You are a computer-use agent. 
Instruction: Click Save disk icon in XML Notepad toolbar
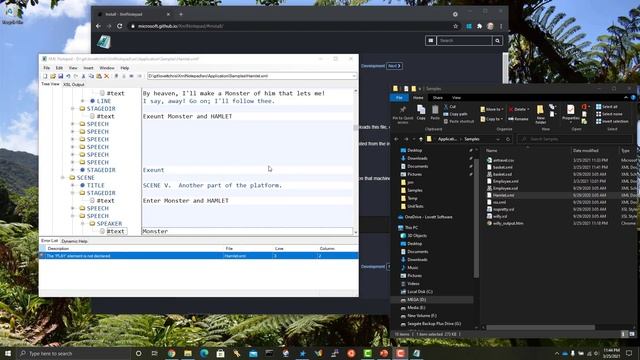pyautogui.click(x=60, y=76)
